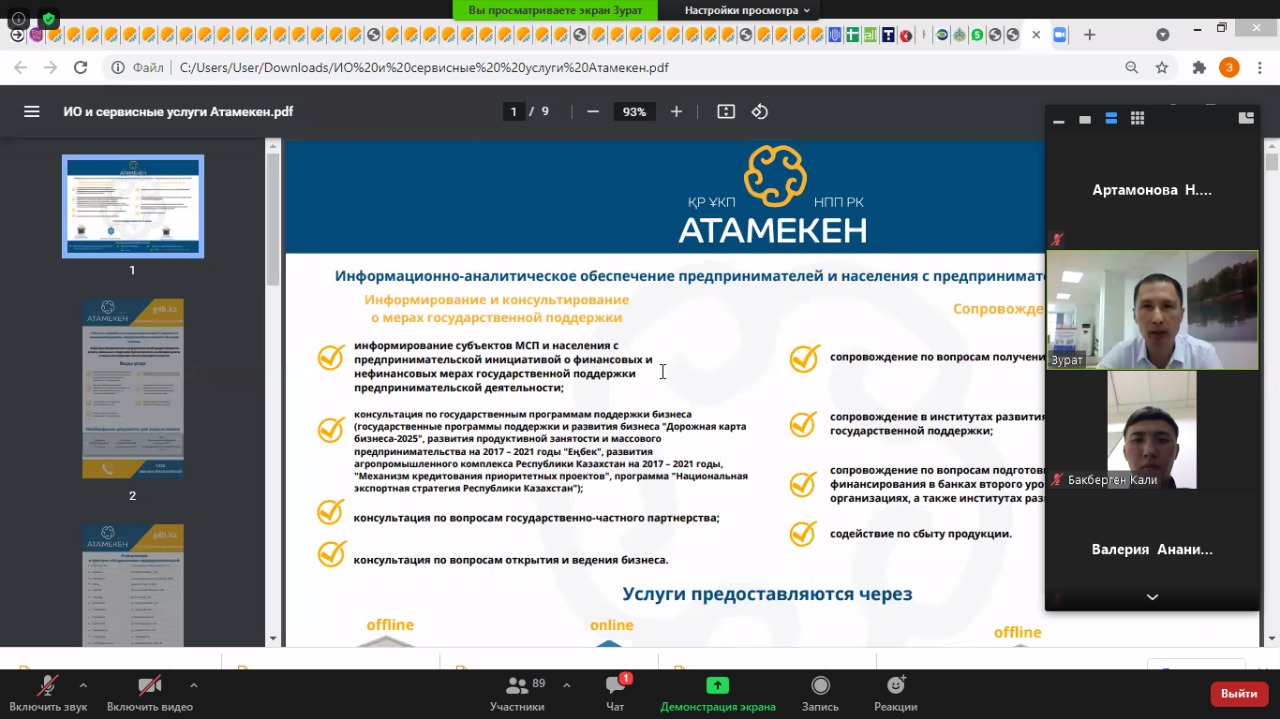Start recording the Zoom meeting
The height and width of the screenshot is (719, 1280).
click(x=820, y=692)
